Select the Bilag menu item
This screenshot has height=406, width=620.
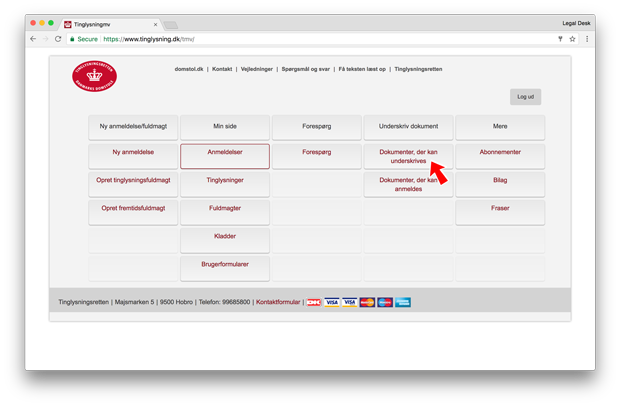[500, 184]
